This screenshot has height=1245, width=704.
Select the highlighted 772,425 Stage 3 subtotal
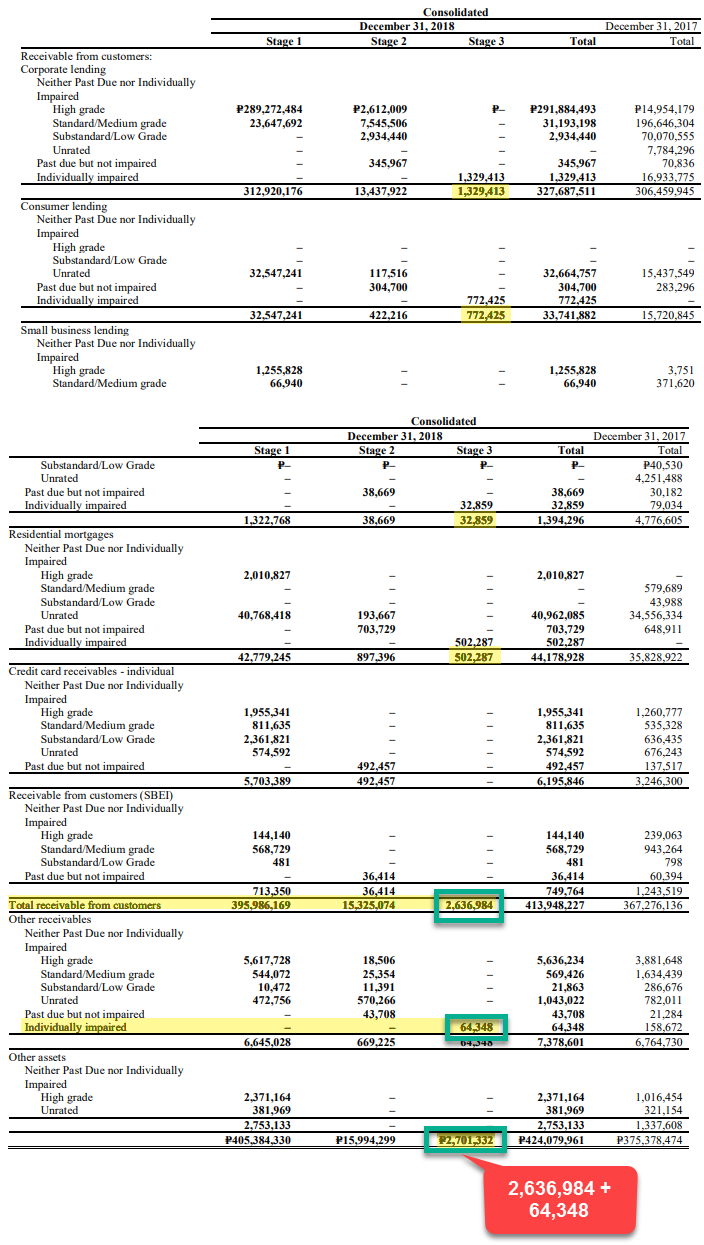[482, 315]
